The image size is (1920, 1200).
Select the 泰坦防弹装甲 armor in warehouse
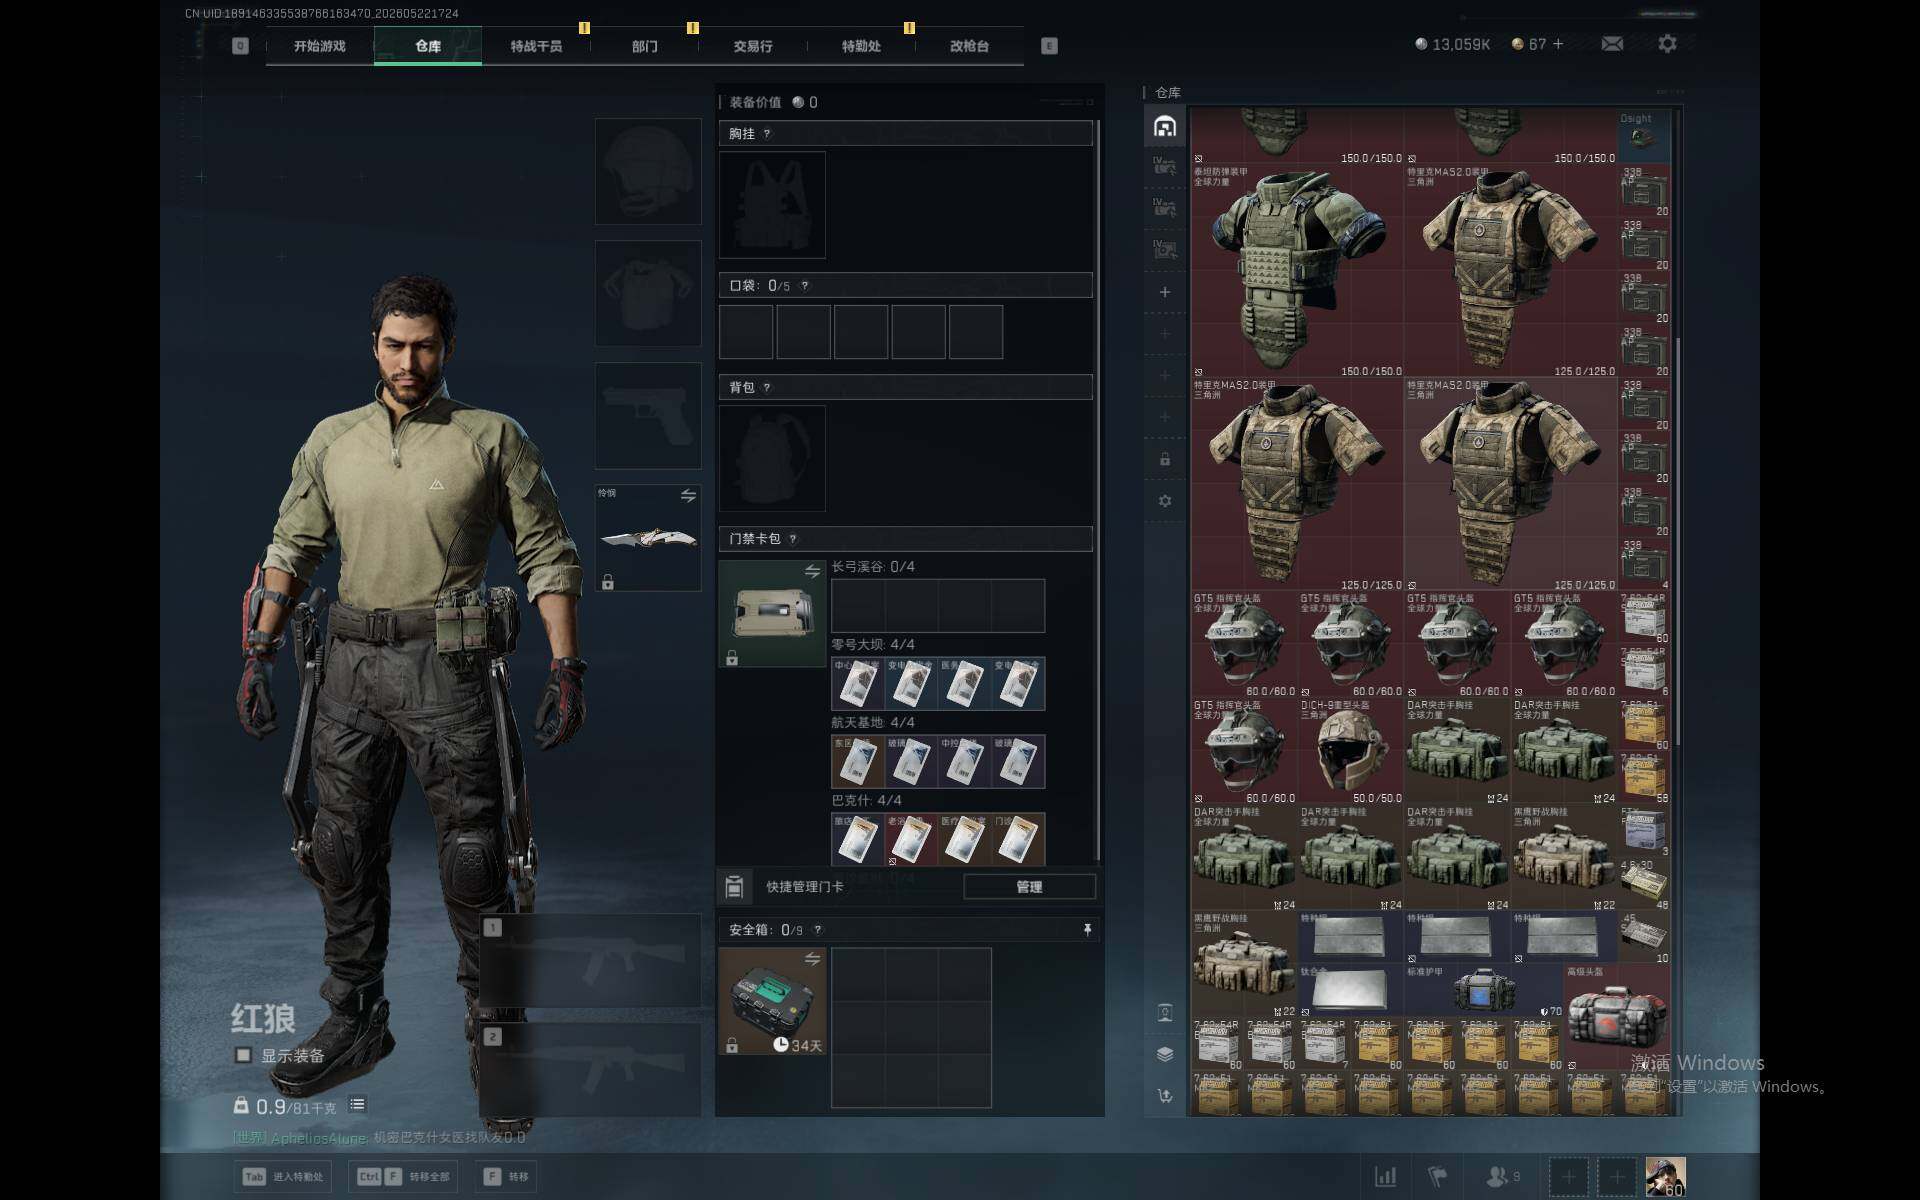point(1297,271)
